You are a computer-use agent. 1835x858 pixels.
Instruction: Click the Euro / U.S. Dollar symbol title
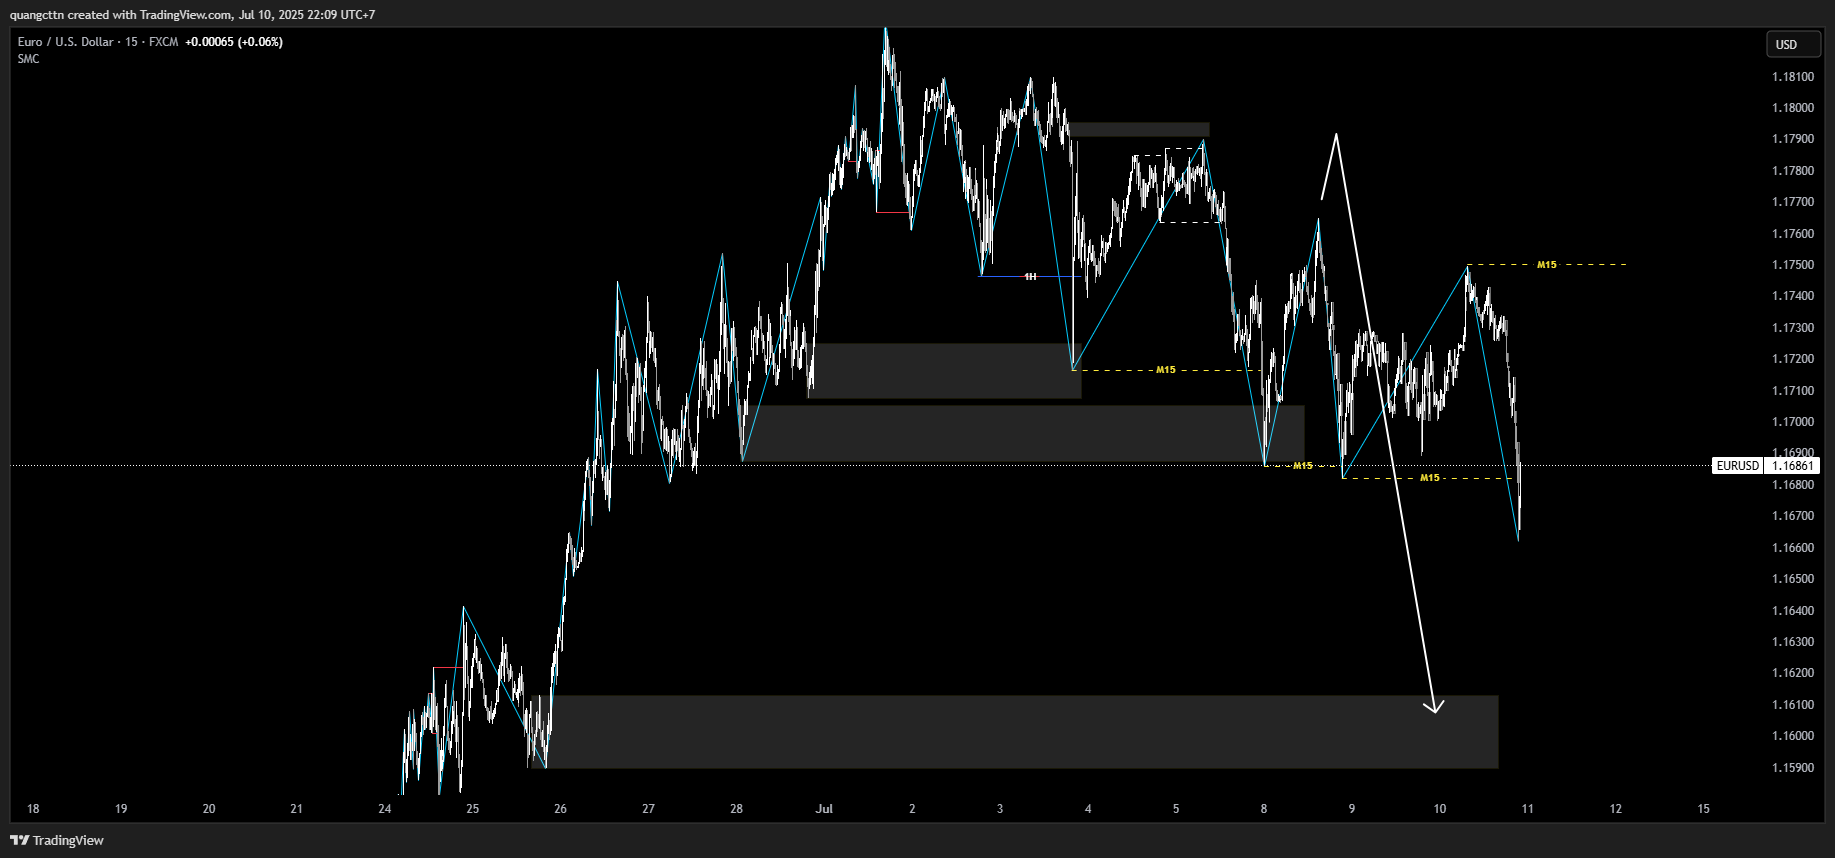tap(66, 42)
